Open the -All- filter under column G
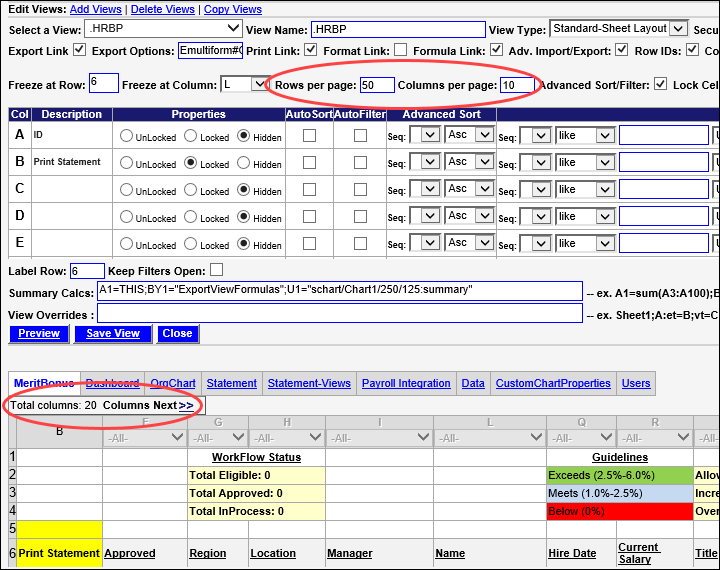Viewport: 720px width, 570px height. pyautogui.click(x=215, y=437)
